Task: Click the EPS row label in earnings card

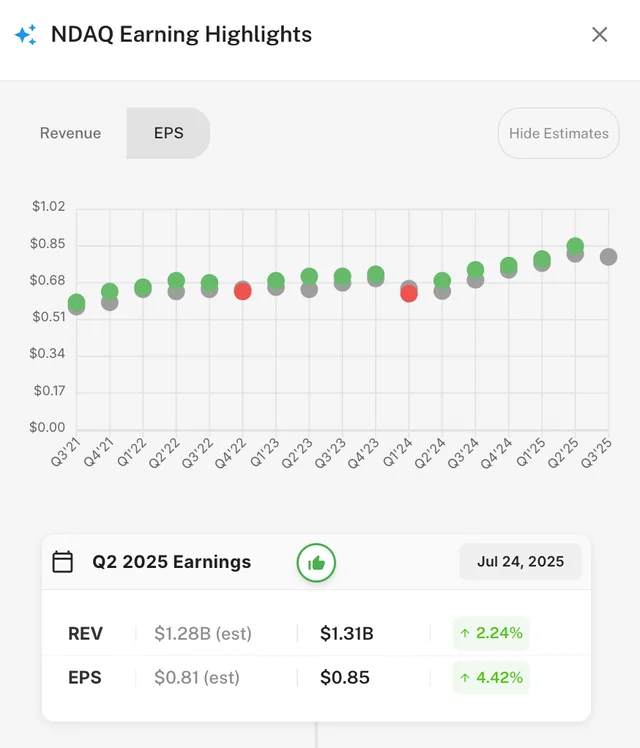Action: pos(85,677)
